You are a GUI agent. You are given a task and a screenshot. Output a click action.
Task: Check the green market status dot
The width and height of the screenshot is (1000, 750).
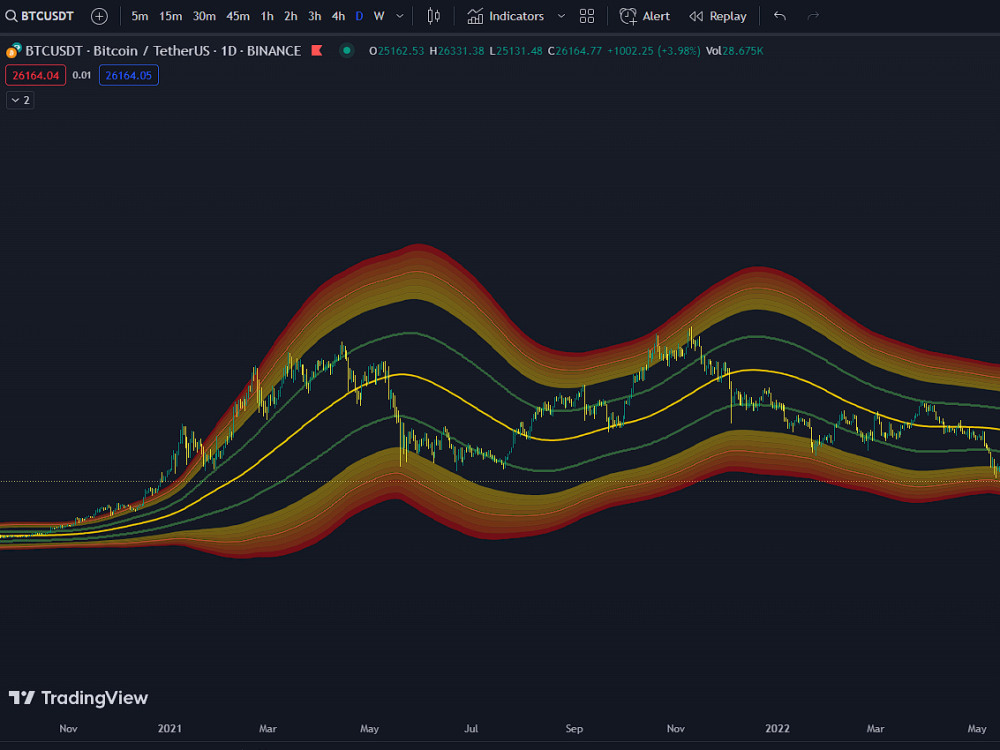(x=345, y=50)
